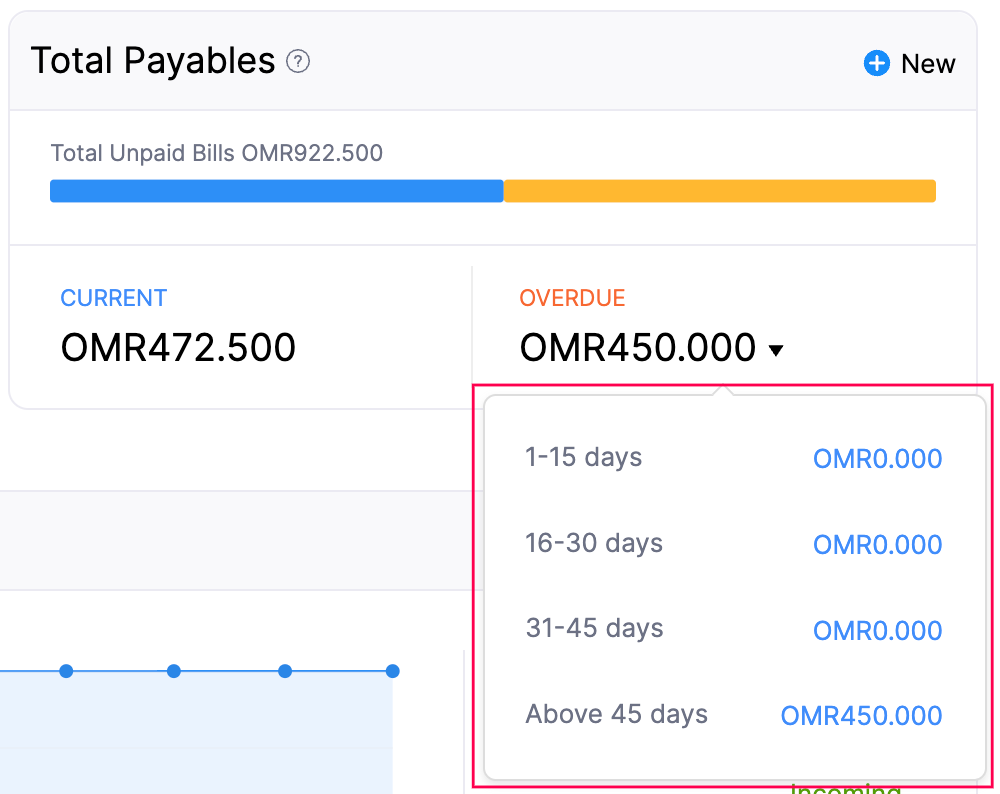Select the first data point on the chart

tap(66, 671)
